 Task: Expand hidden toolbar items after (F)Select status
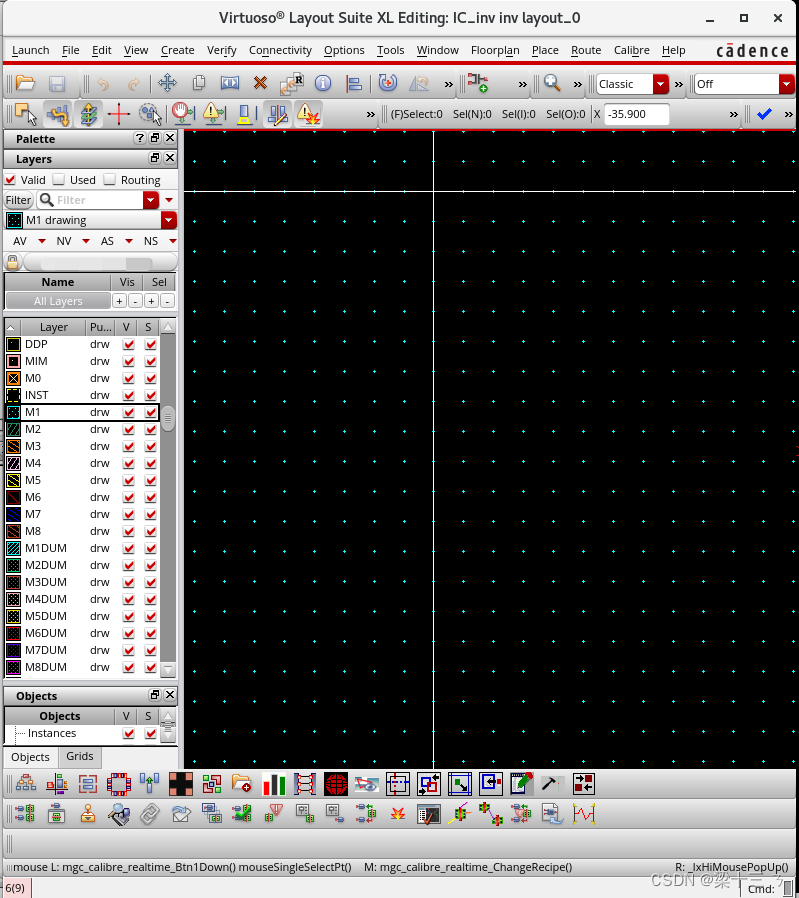(x=734, y=115)
